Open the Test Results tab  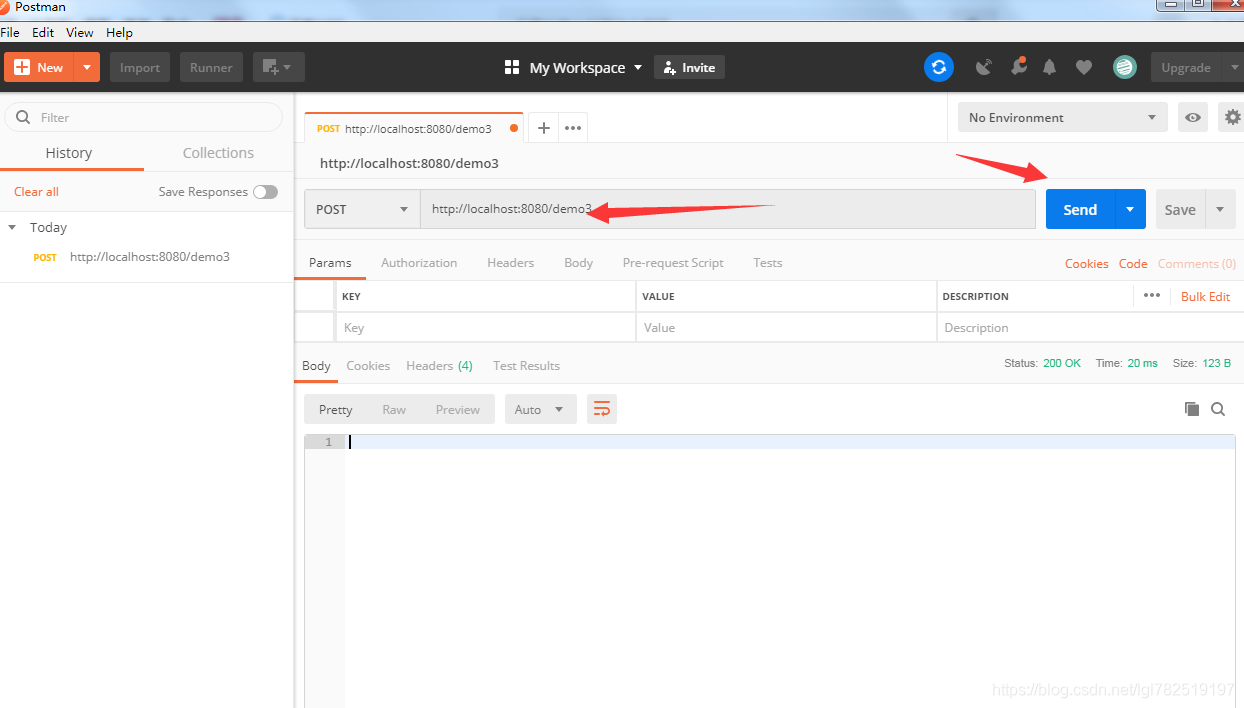[526, 366]
